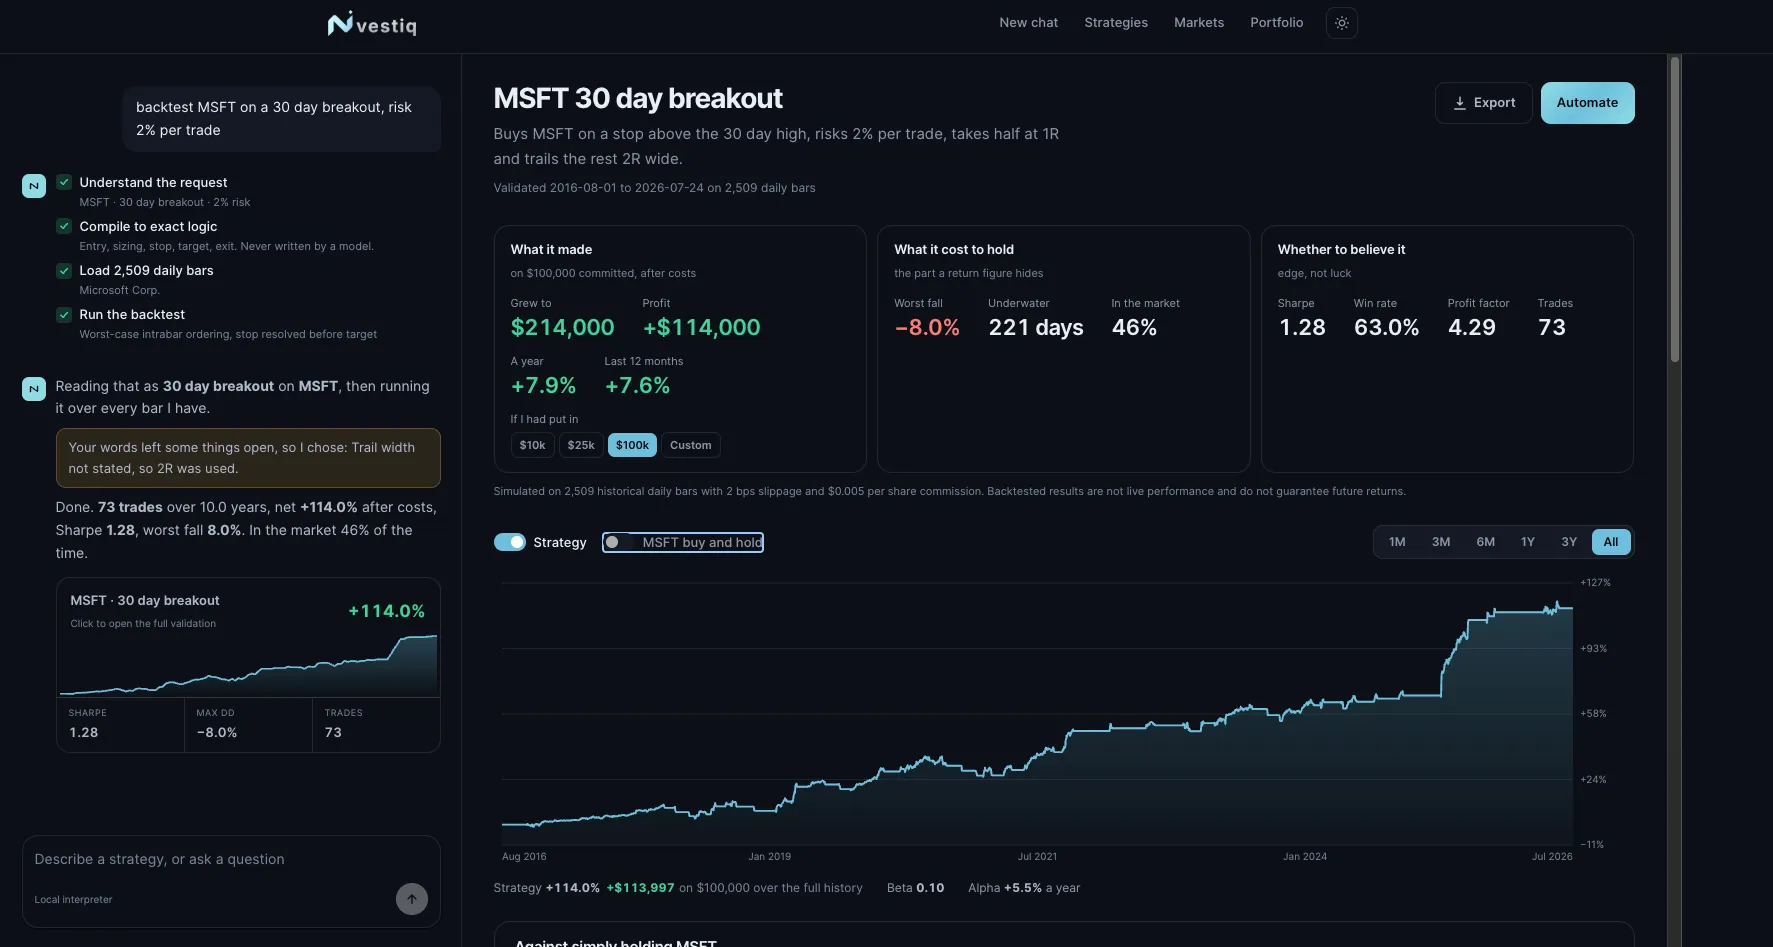The width and height of the screenshot is (1773, 947).
Task: Click the TRADES 73 cell in card
Action: (376, 724)
